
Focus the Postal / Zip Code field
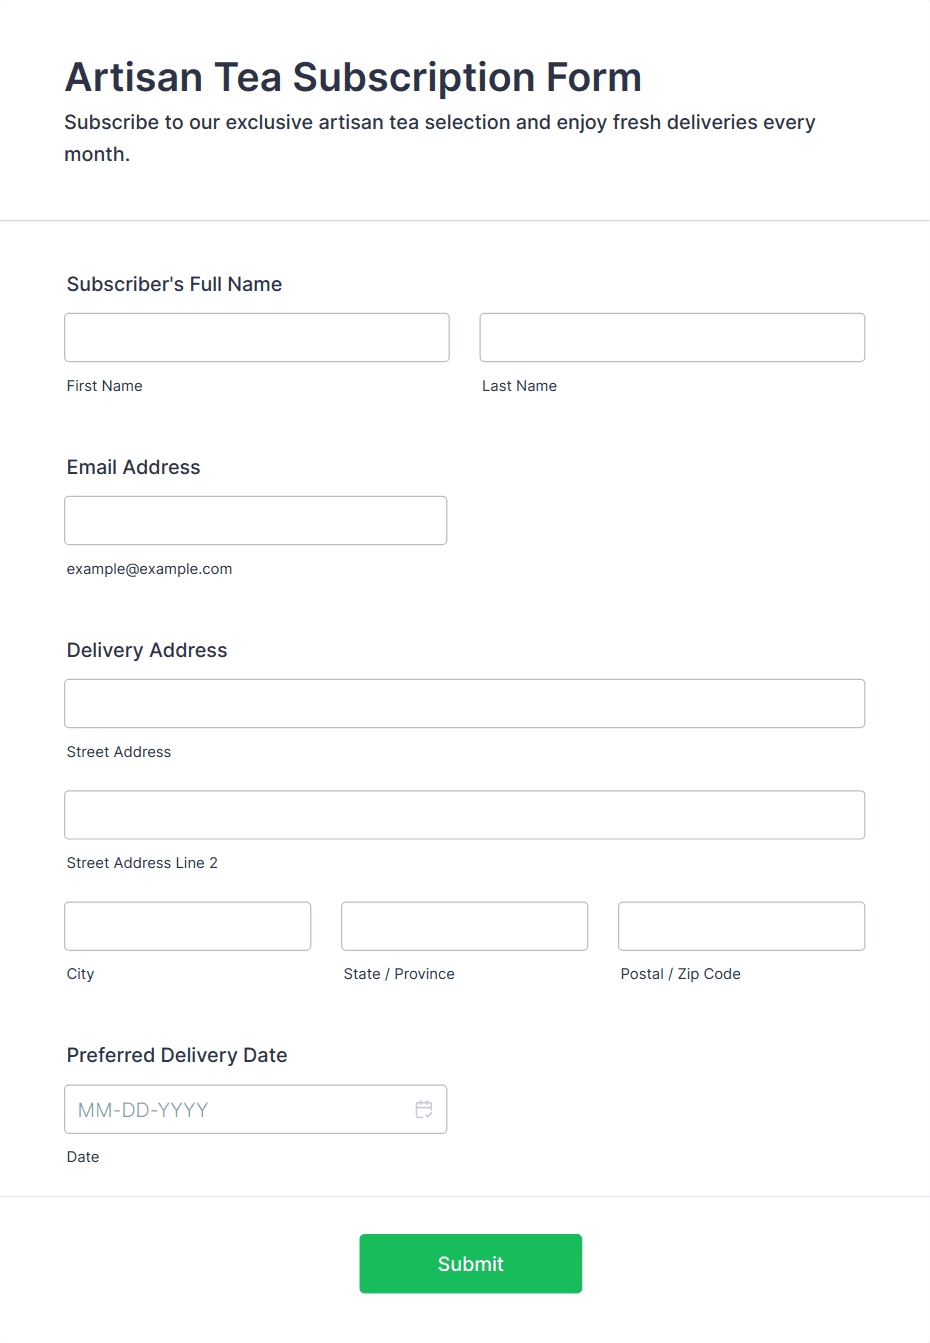pyautogui.click(x=742, y=926)
